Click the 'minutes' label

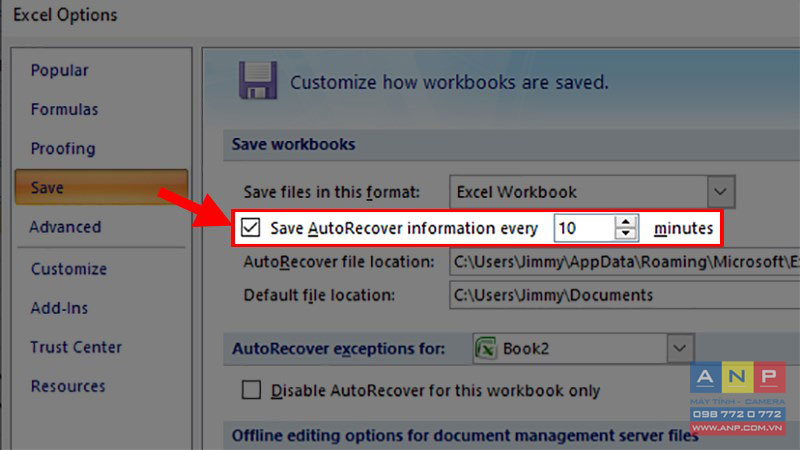tap(683, 228)
